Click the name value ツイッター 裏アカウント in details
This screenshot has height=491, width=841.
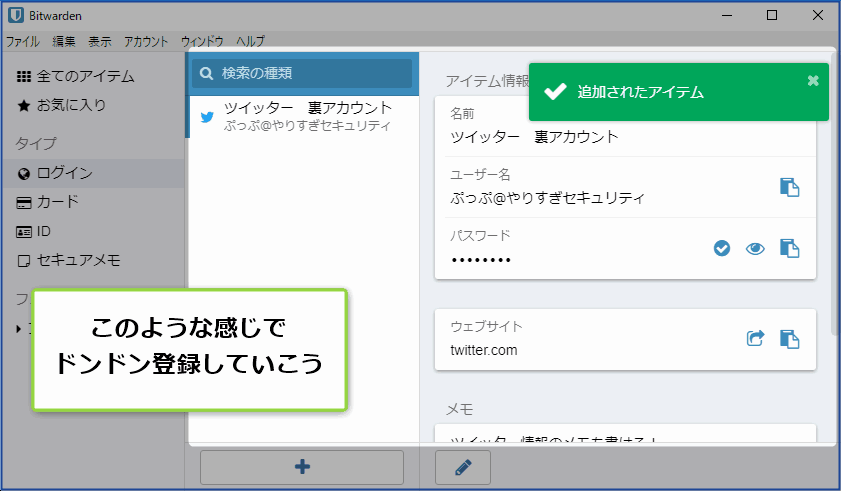[534, 137]
